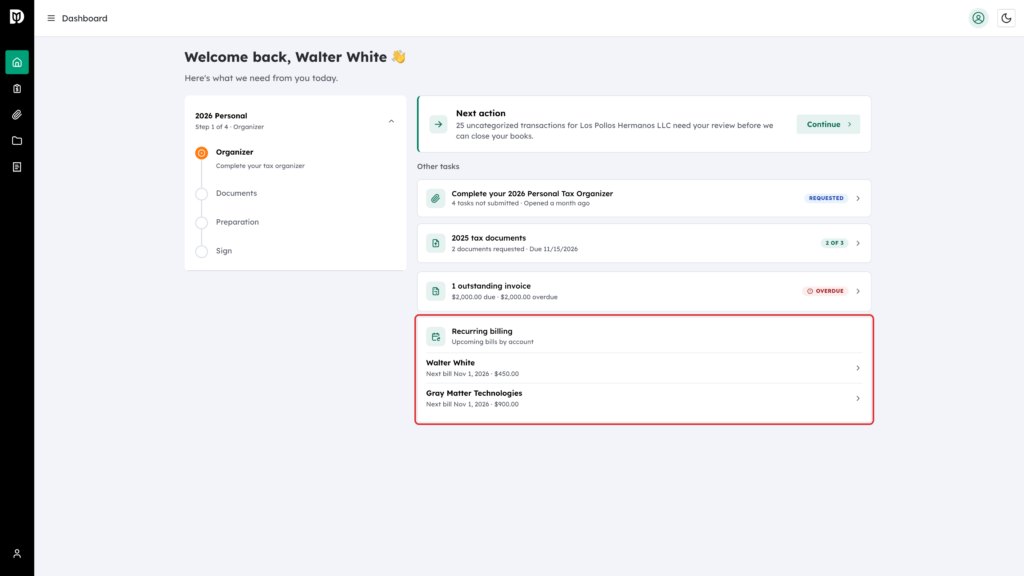
Task: Open the invoice document sidebar icon
Action: 17,167
